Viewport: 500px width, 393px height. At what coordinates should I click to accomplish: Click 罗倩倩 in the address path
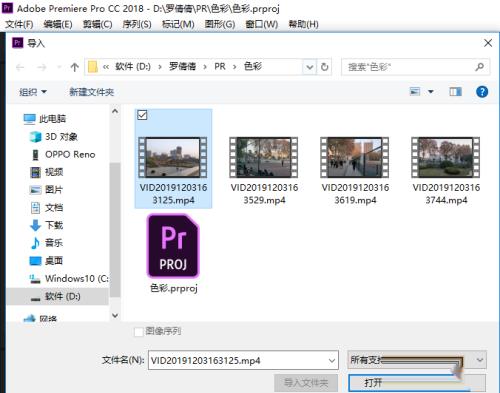[x=182, y=67]
